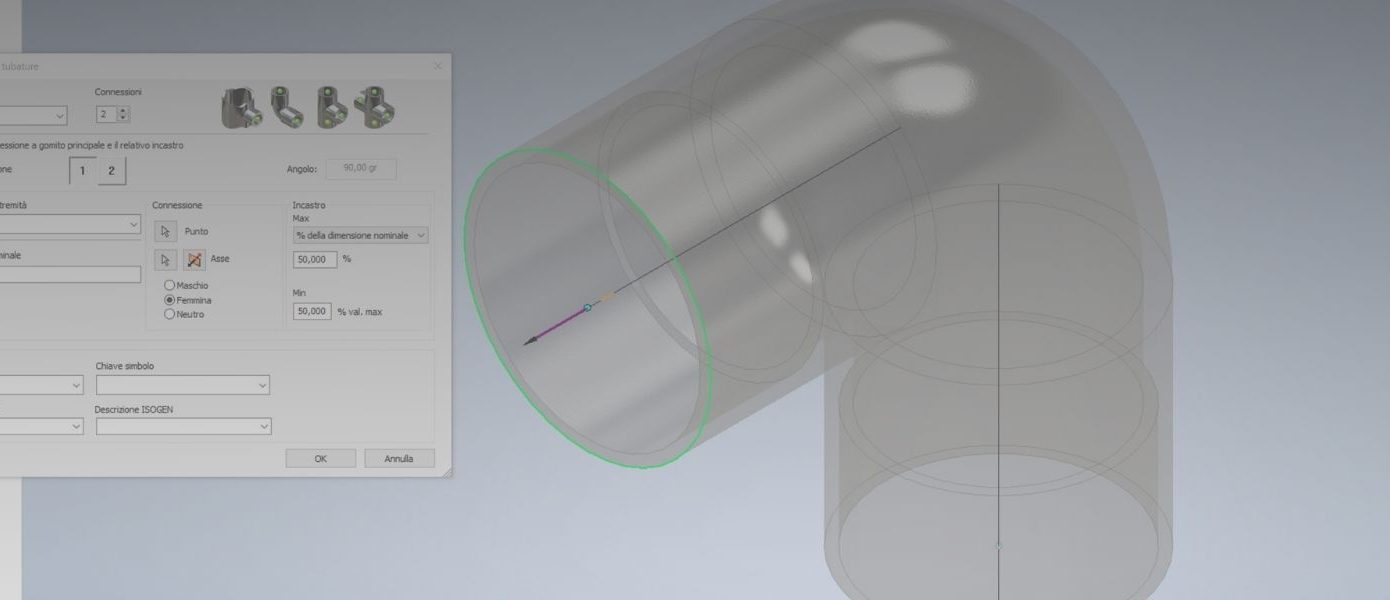The width and height of the screenshot is (1390, 600).
Task: Select the Maschio radio button
Action: (x=169, y=286)
